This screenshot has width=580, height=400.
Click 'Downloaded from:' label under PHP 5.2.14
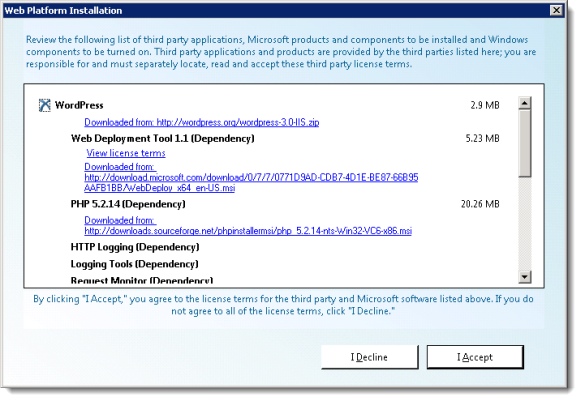click(x=120, y=220)
